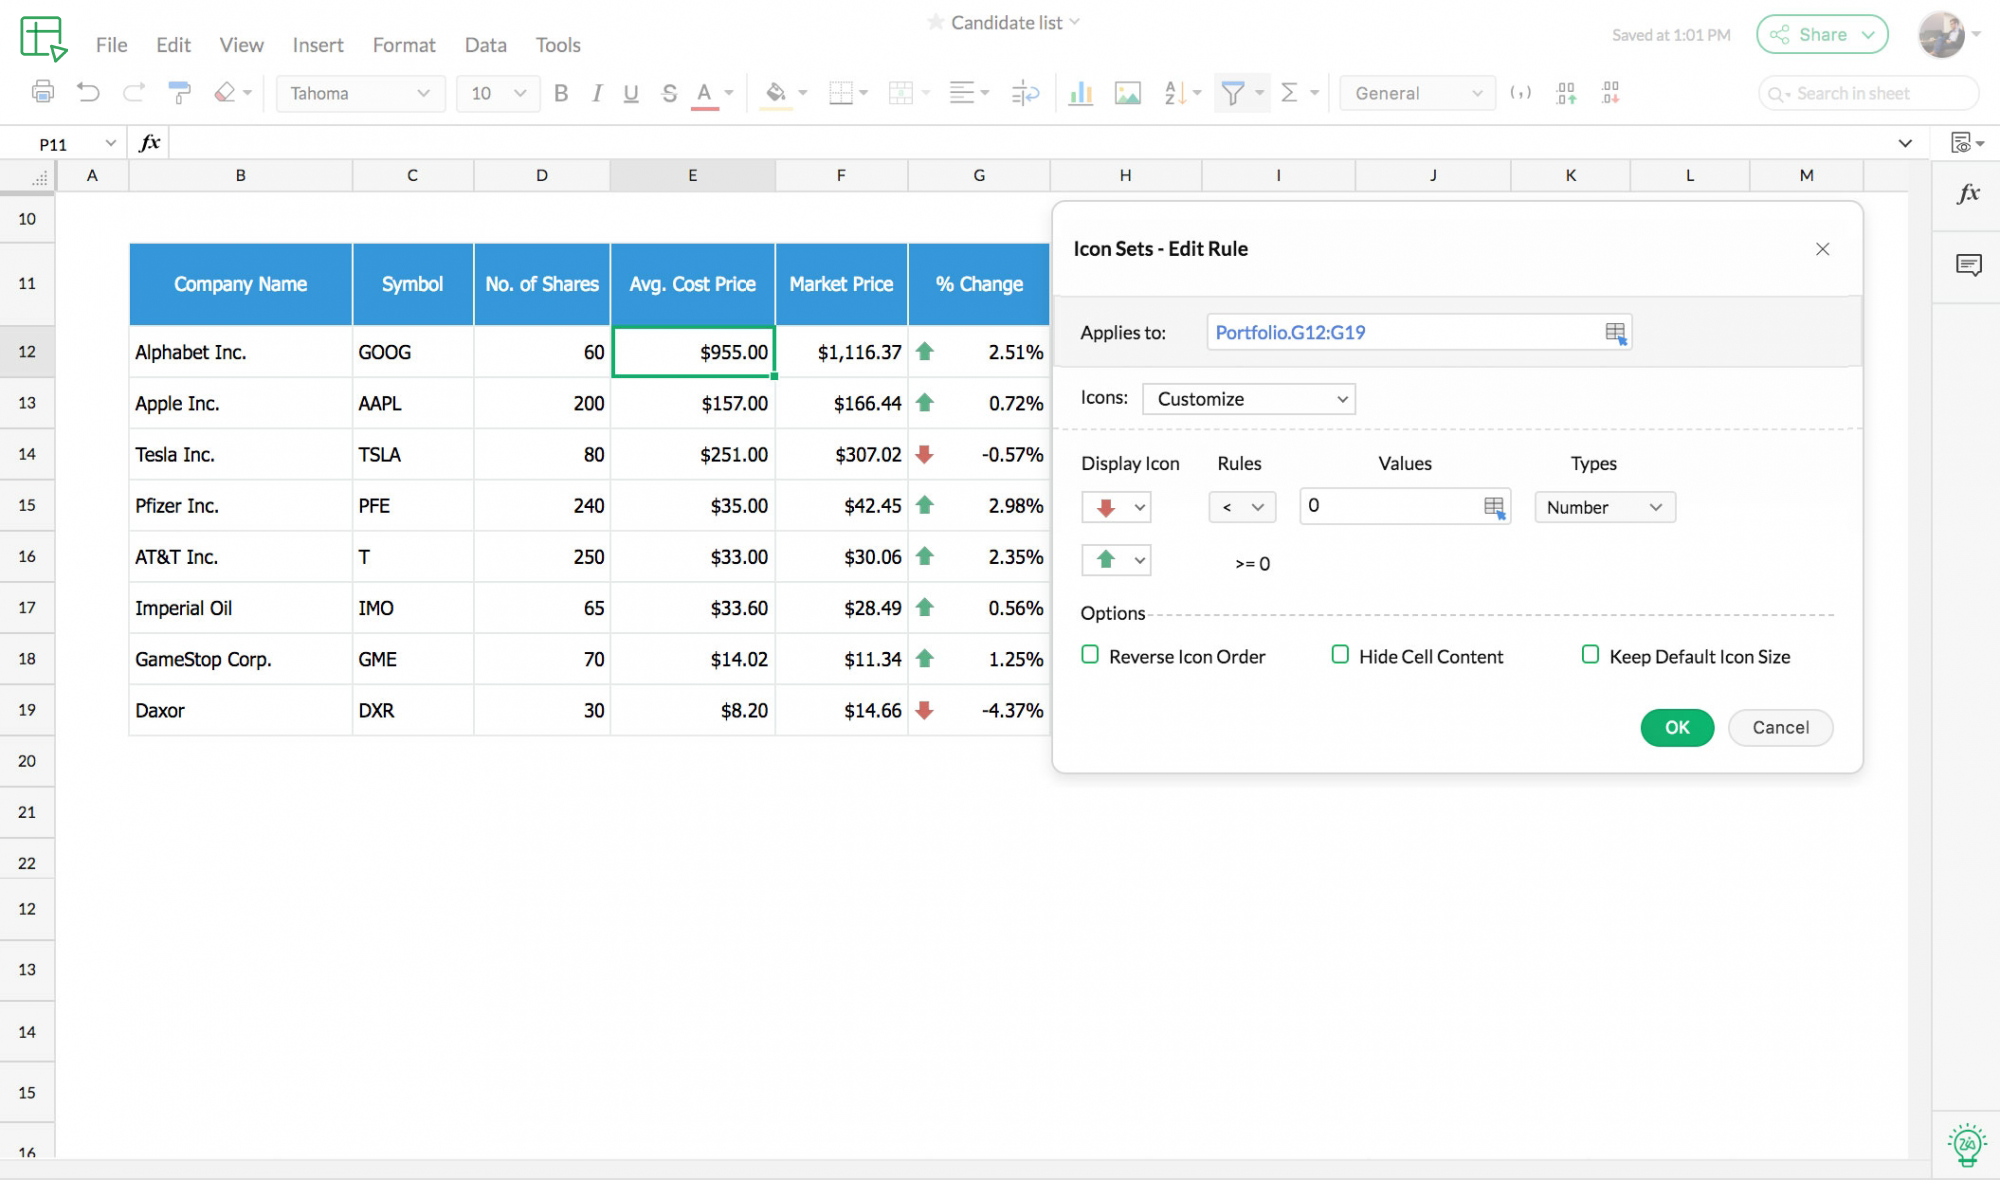Click the Cancel button to discard changes
This screenshot has height=1180, width=2000.
(x=1781, y=726)
